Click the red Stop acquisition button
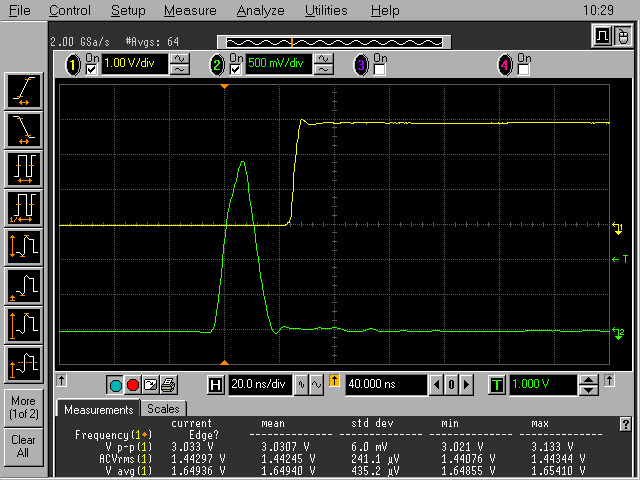The height and width of the screenshot is (480, 640). click(133, 385)
